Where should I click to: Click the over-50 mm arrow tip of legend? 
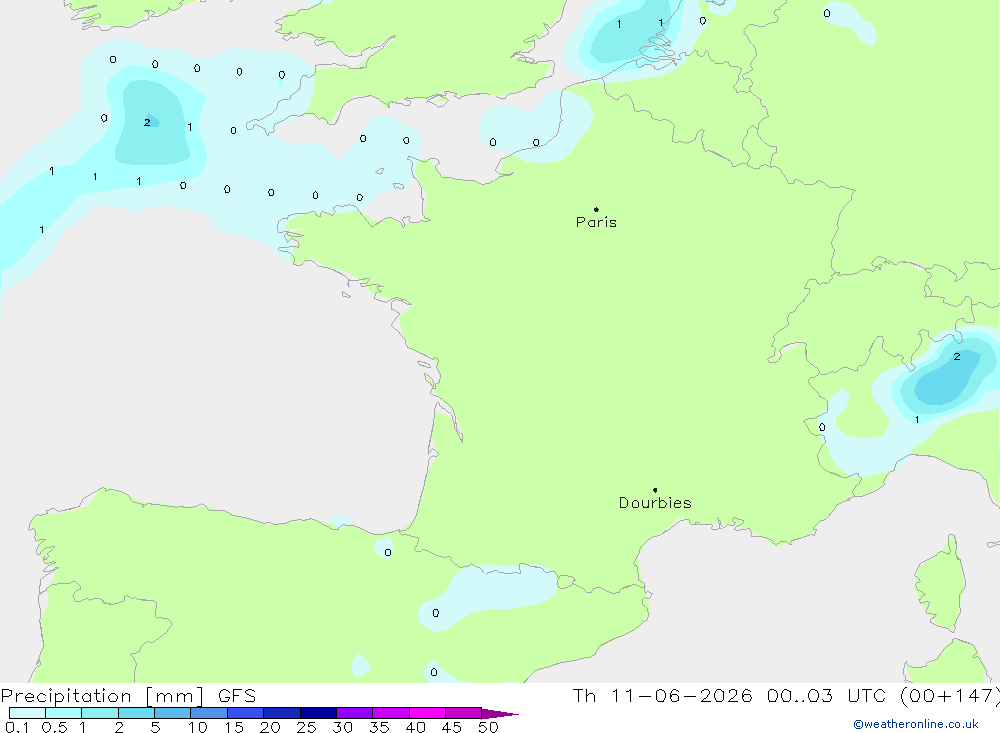tap(500, 713)
